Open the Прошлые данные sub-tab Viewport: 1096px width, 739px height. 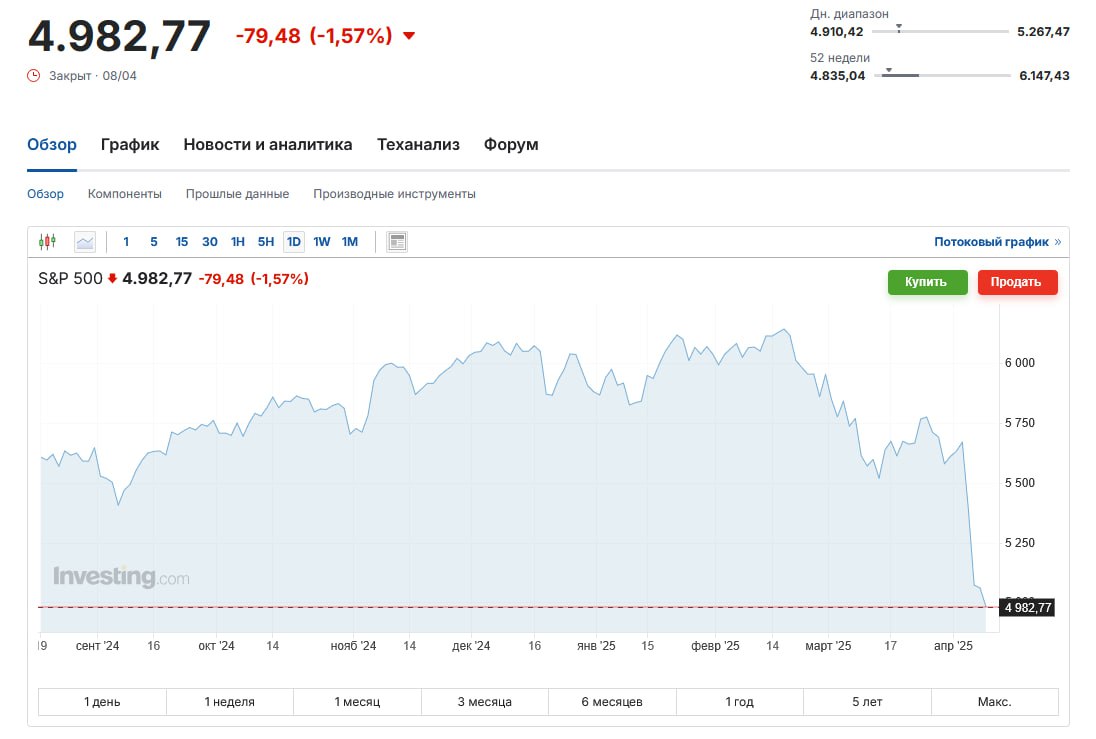click(x=237, y=194)
